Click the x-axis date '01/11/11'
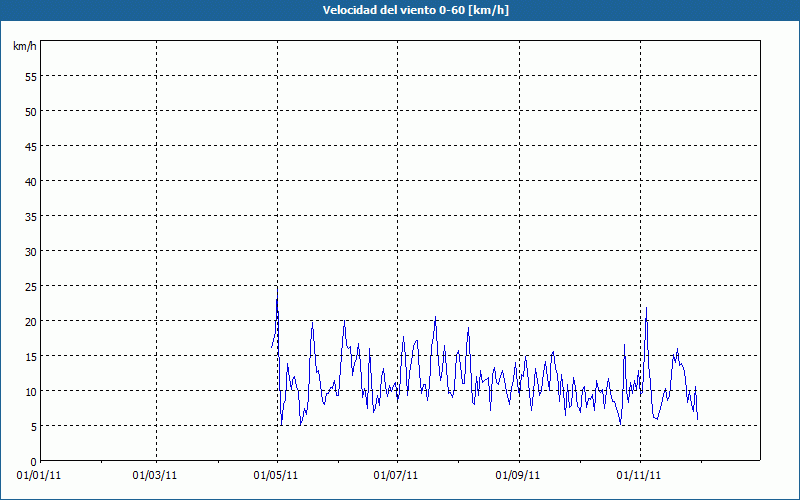This screenshot has height=500, width=800. [x=638, y=476]
